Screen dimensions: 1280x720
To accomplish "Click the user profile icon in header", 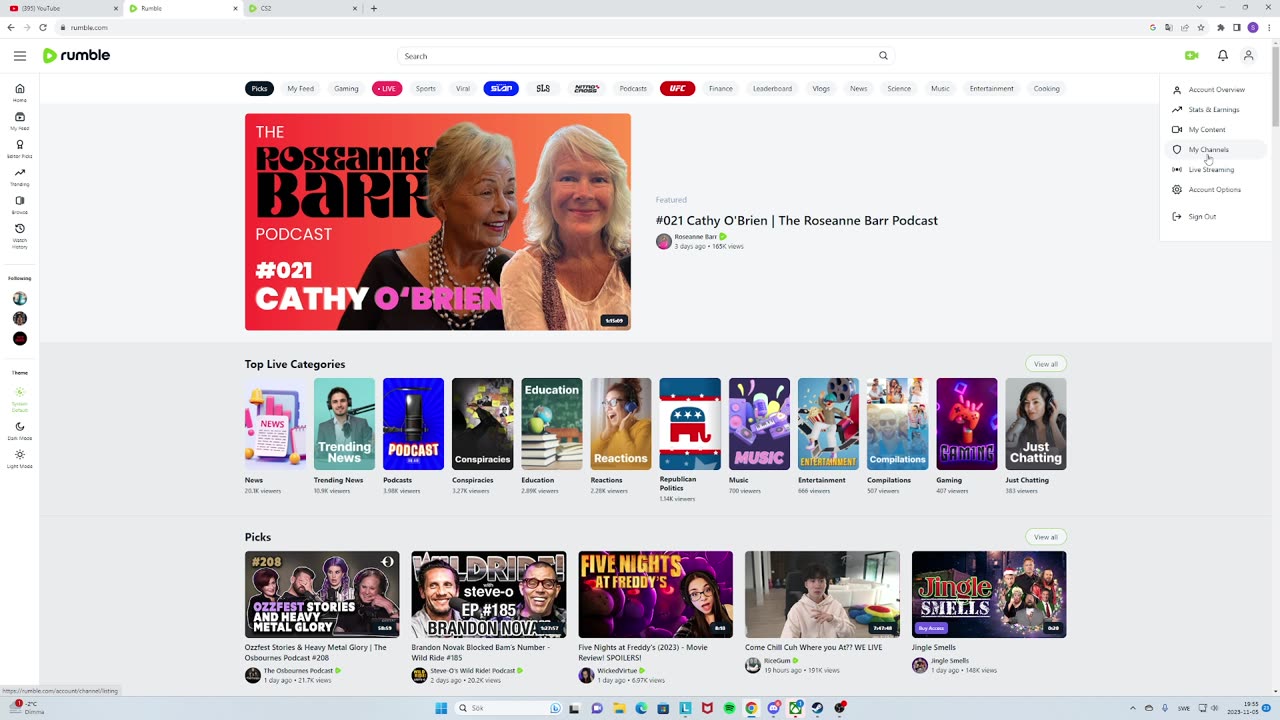I will pyautogui.click(x=1248, y=56).
